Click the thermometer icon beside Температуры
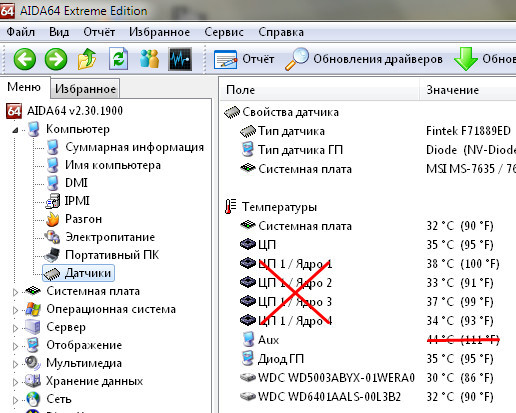Screen dimensions: 516x413 coord(231,207)
